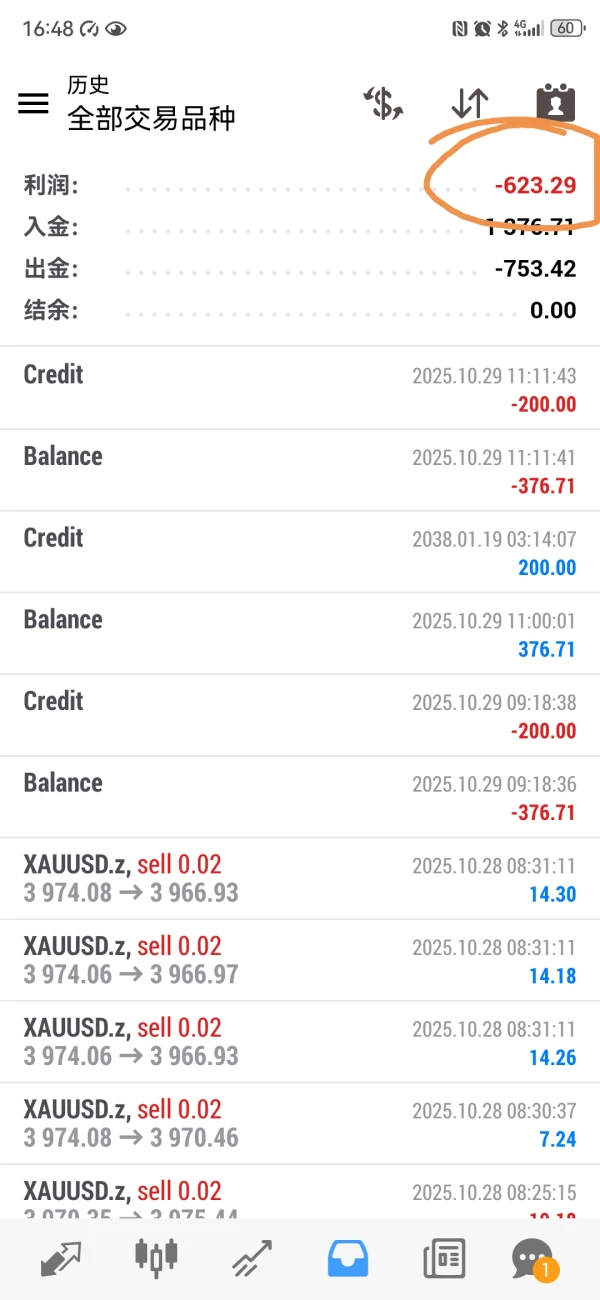Tap the Credit entry at 11:11:43

coord(300,388)
